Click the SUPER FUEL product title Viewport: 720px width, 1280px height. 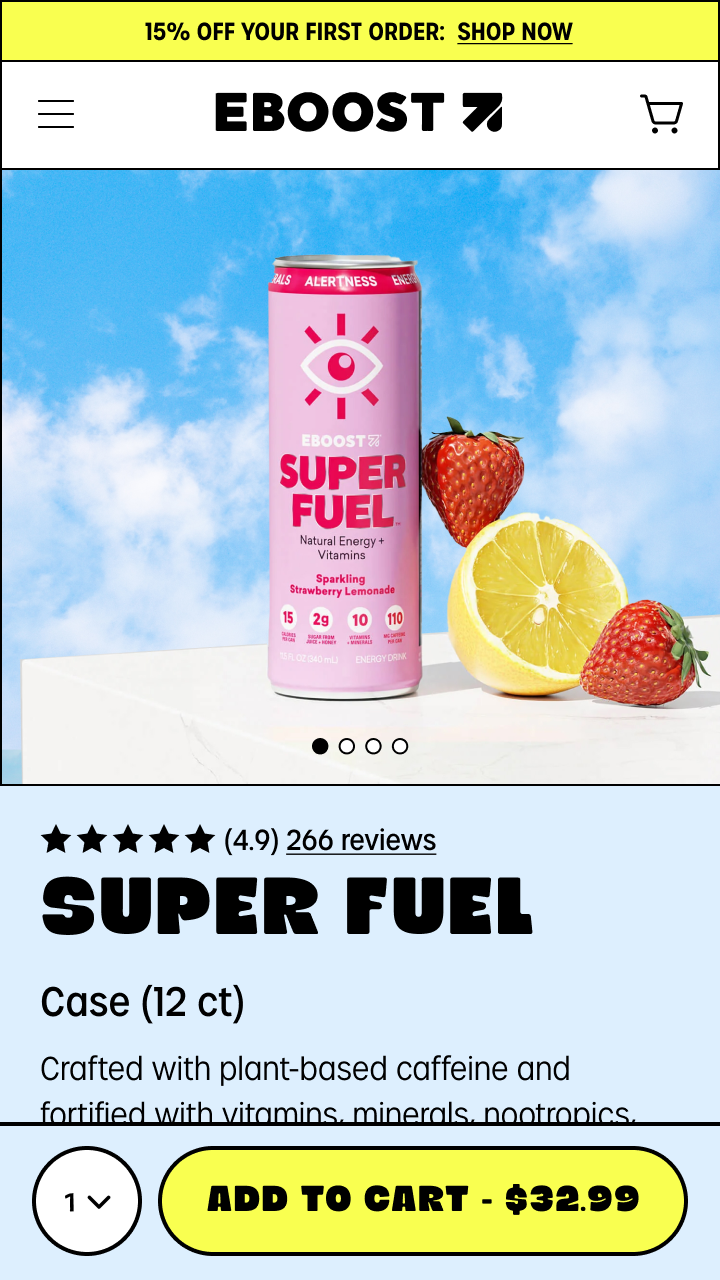pos(286,908)
